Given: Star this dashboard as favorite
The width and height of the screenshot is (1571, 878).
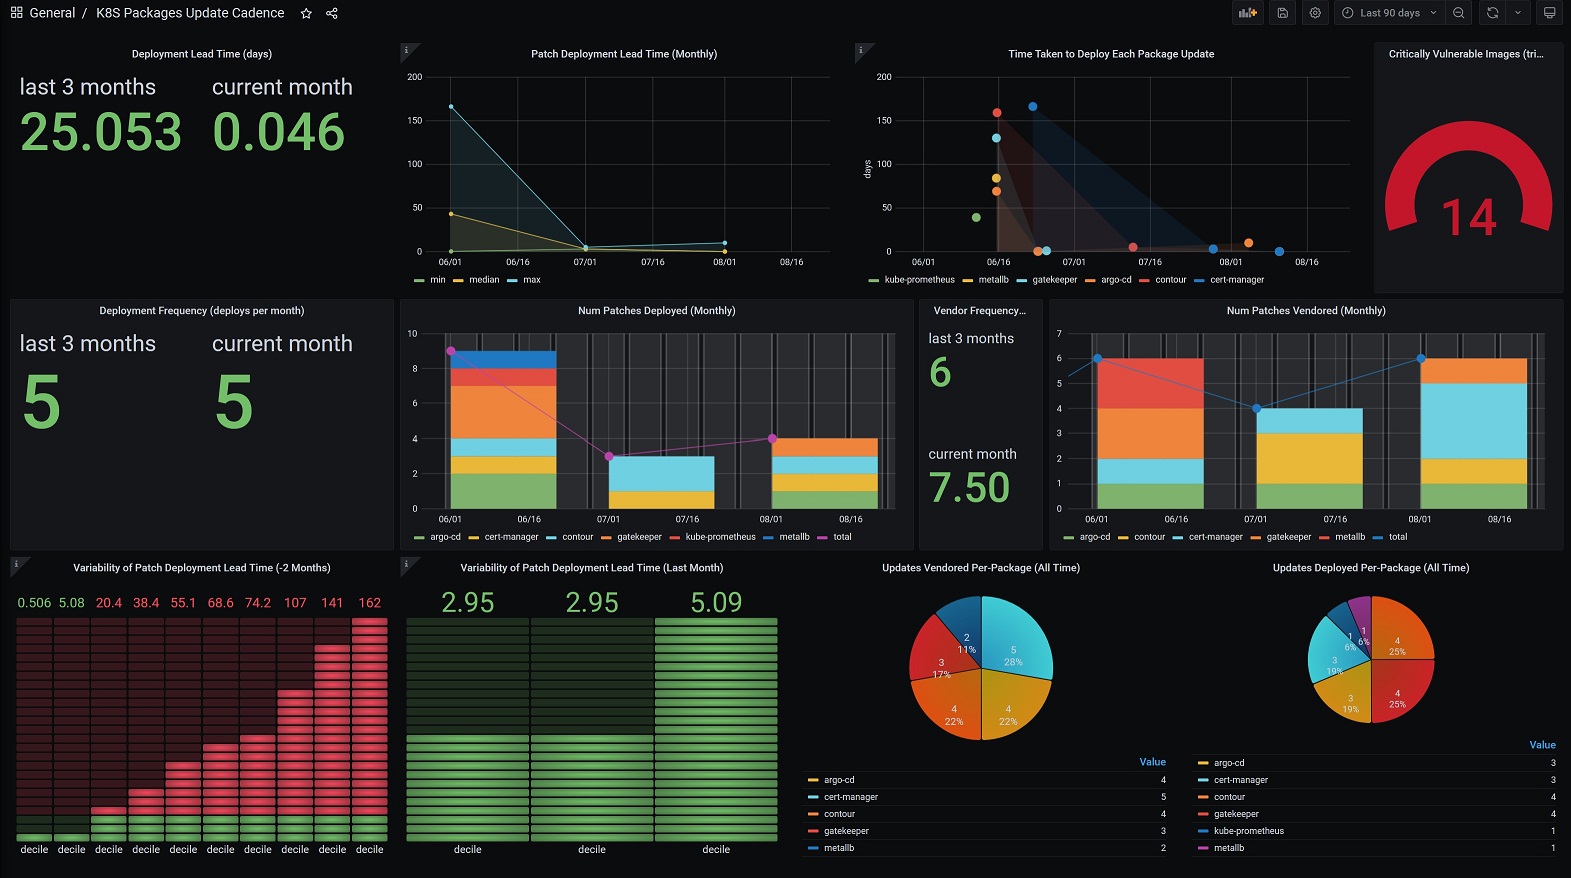Looking at the screenshot, I should pyautogui.click(x=306, y=13).
